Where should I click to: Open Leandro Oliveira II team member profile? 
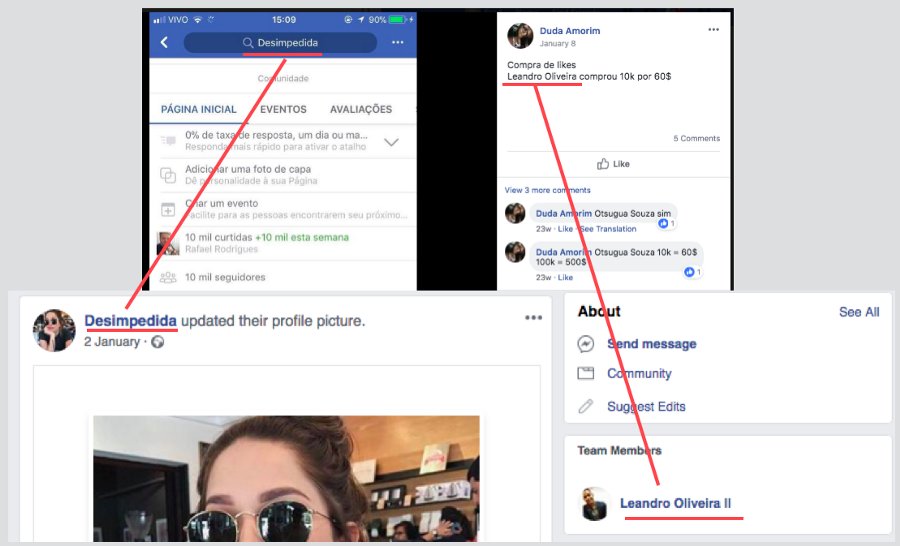click(x=676, y=504)
